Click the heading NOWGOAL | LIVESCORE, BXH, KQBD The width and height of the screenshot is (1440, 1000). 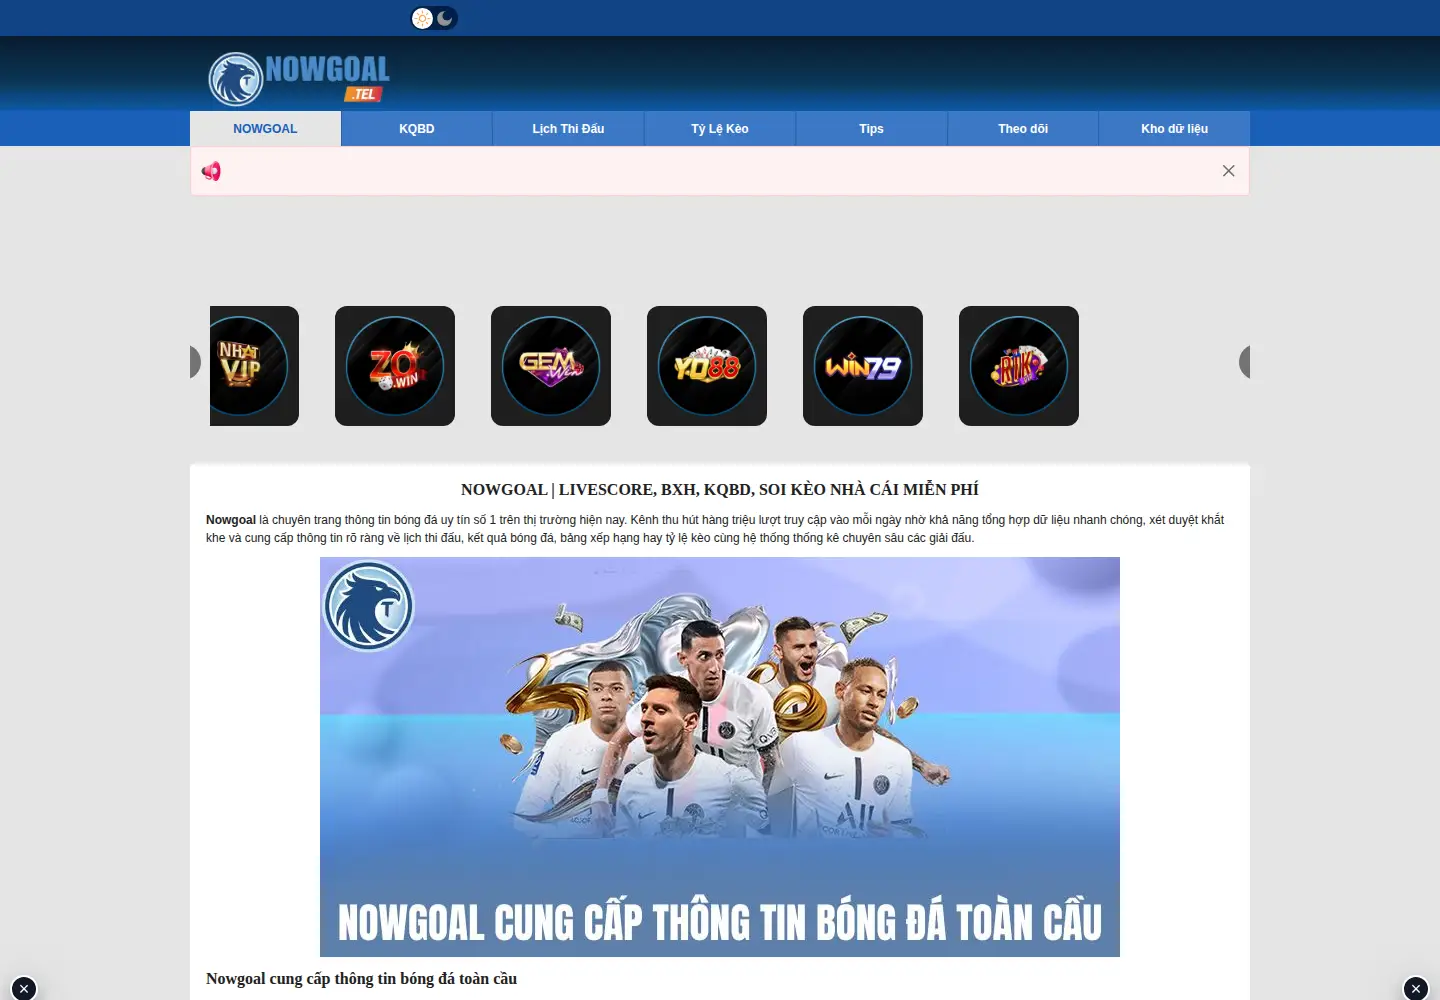[x=720, y=490]
